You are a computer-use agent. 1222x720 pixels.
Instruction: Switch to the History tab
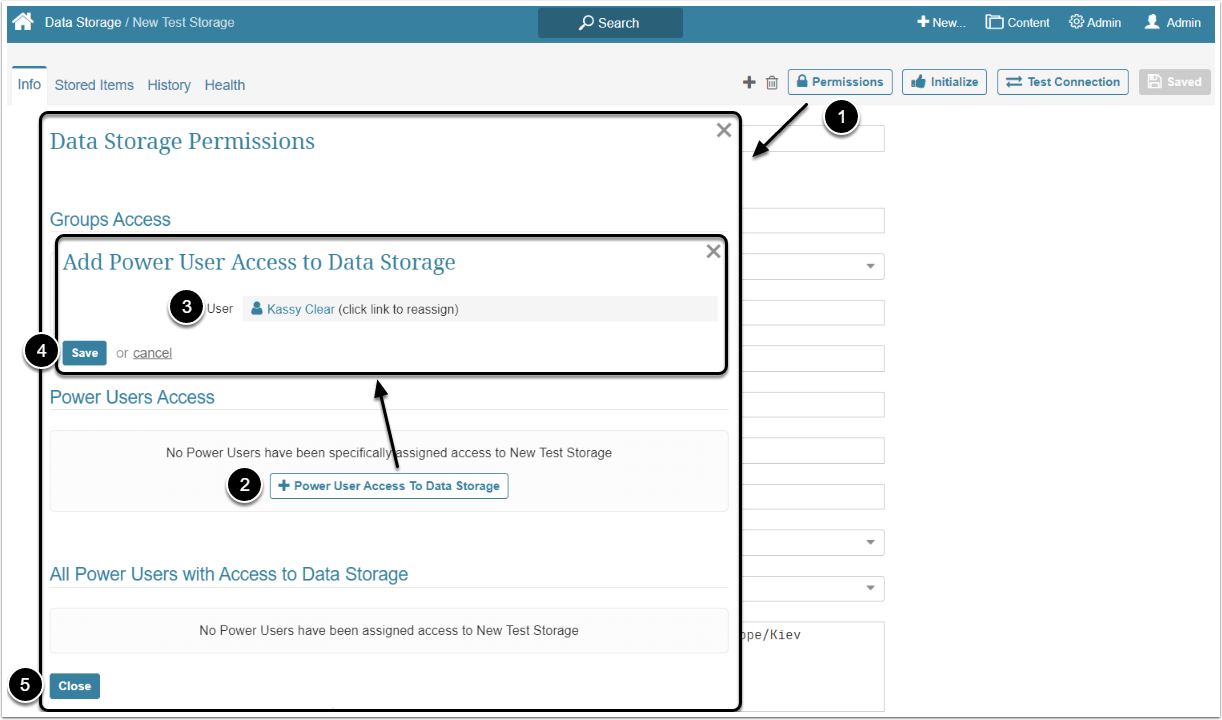pyautogui.click(x=169, y=85)
